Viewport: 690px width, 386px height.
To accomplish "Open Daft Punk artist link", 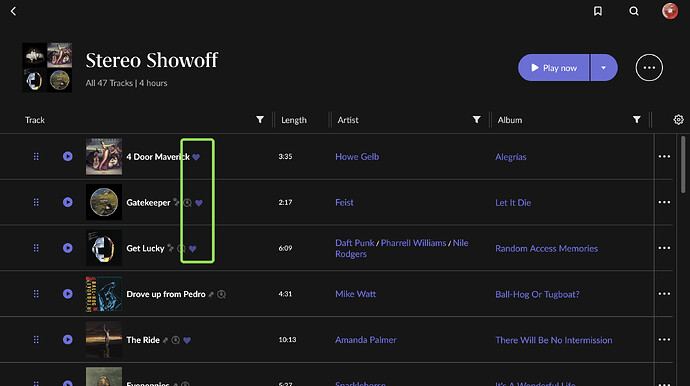I will click(355, 243).
